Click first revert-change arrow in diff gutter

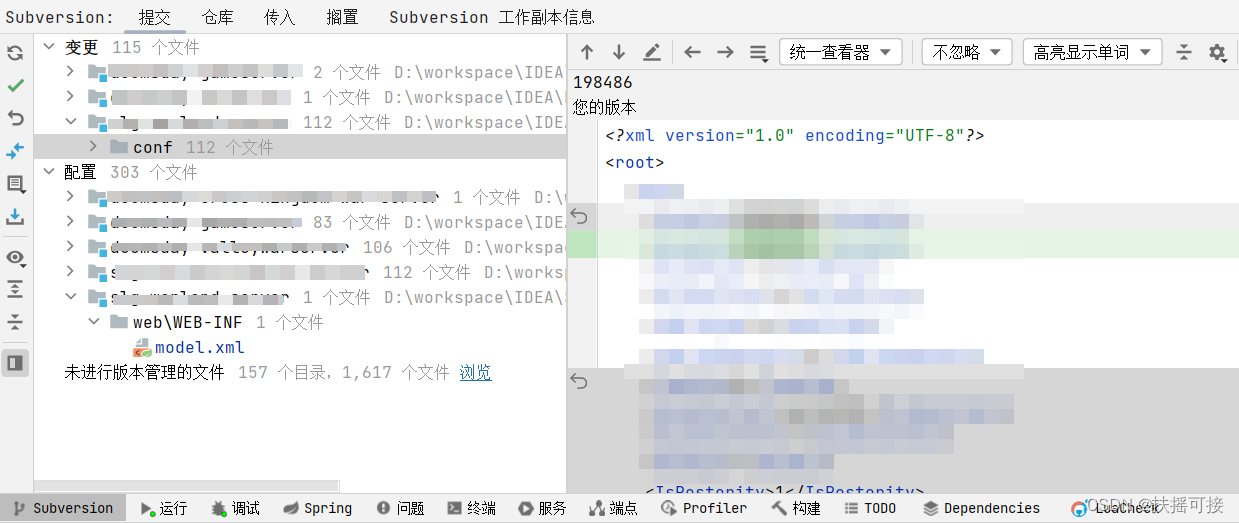point(580,216)
